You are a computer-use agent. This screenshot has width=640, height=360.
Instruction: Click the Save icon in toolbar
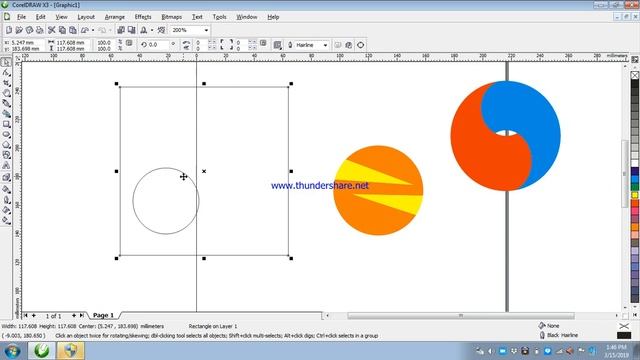coord(29,30)
